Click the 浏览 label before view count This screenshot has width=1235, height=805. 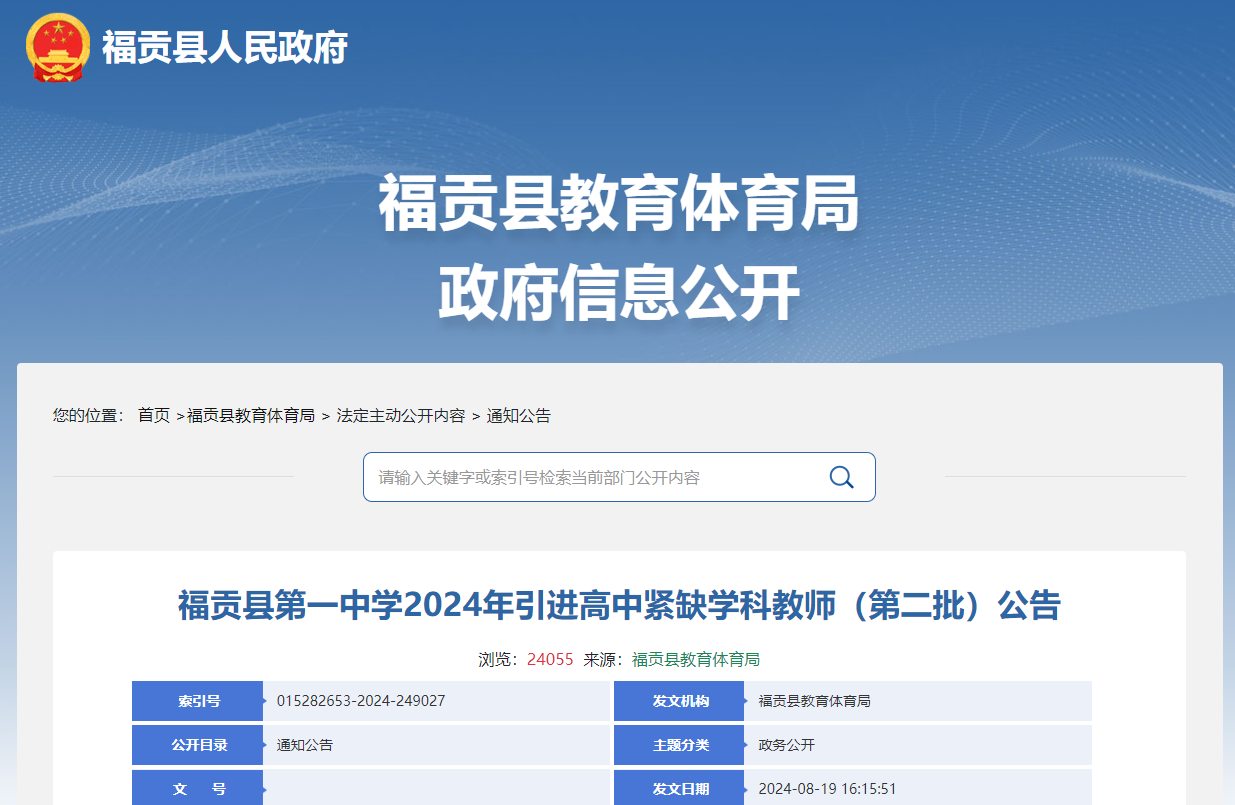click(498, 659)
